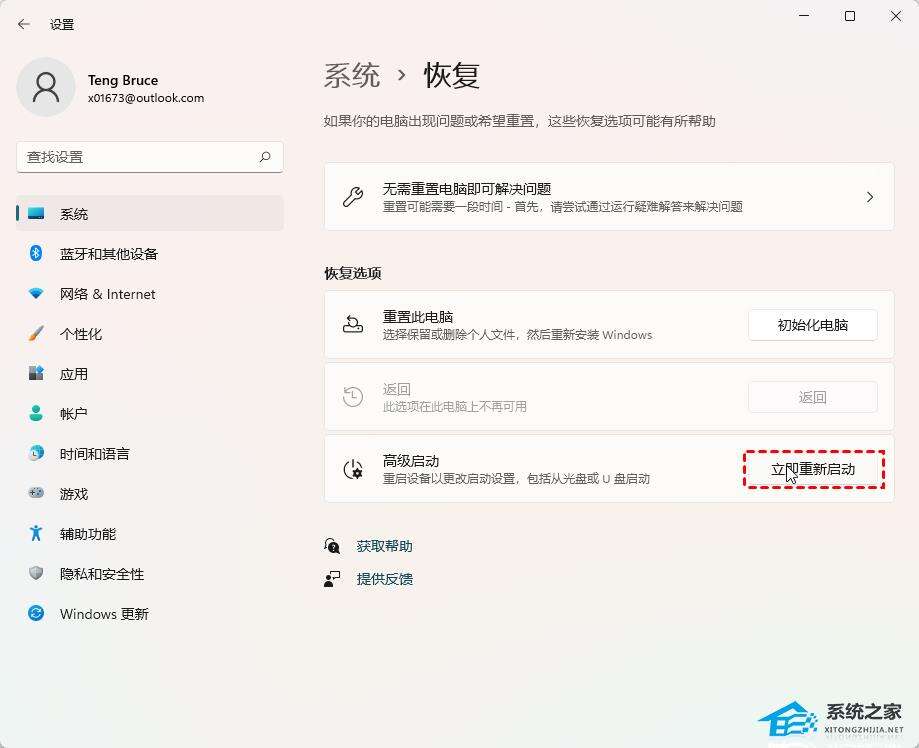Click the Windows Update sync icon
The height and width of the screenshot is (748, 919).
[36, 613]
